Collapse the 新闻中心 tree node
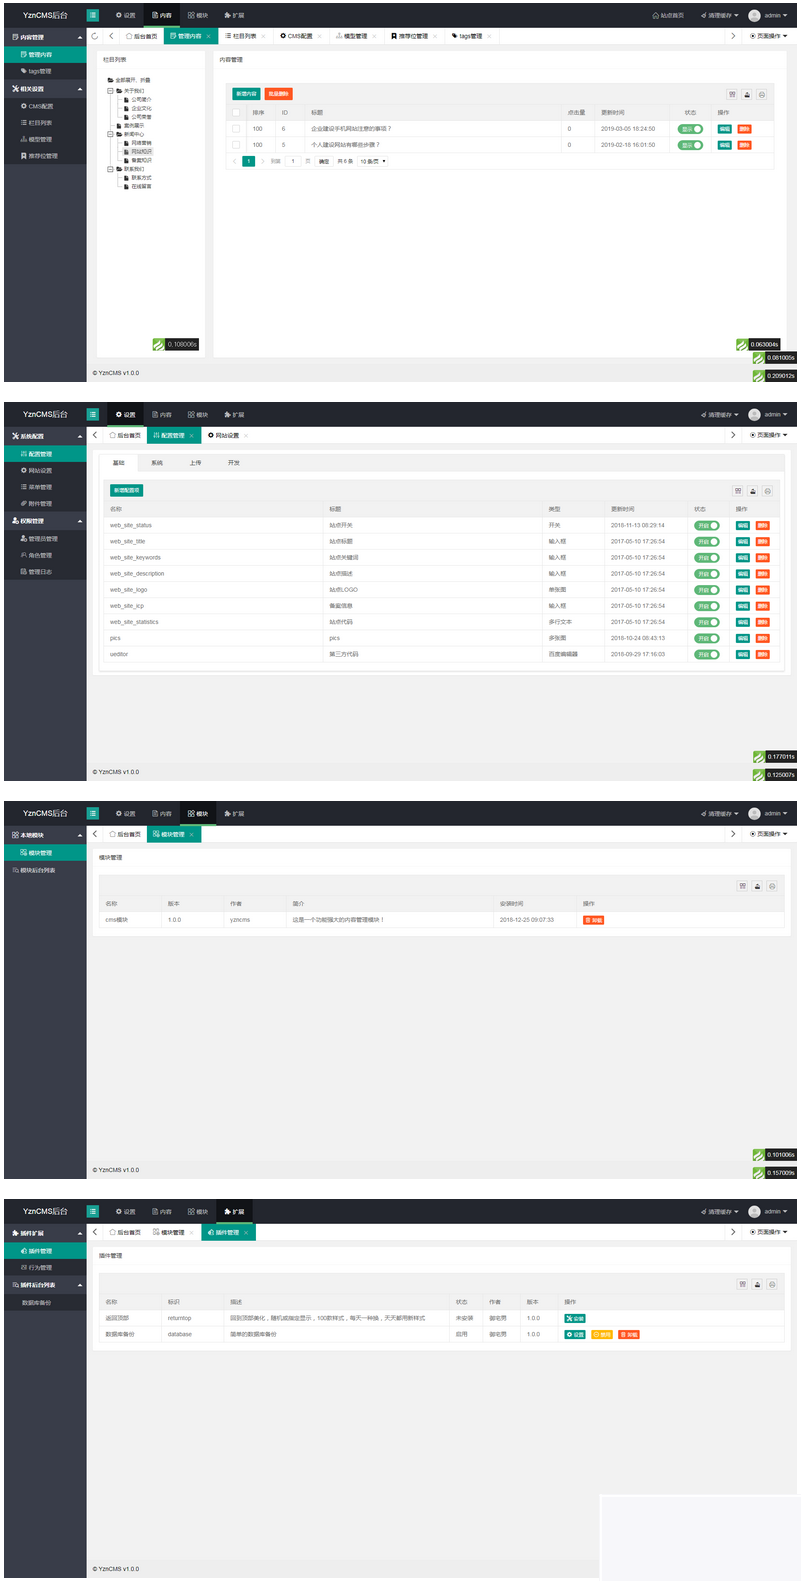Screen dimensions: 801x1581 pos(109,134)
